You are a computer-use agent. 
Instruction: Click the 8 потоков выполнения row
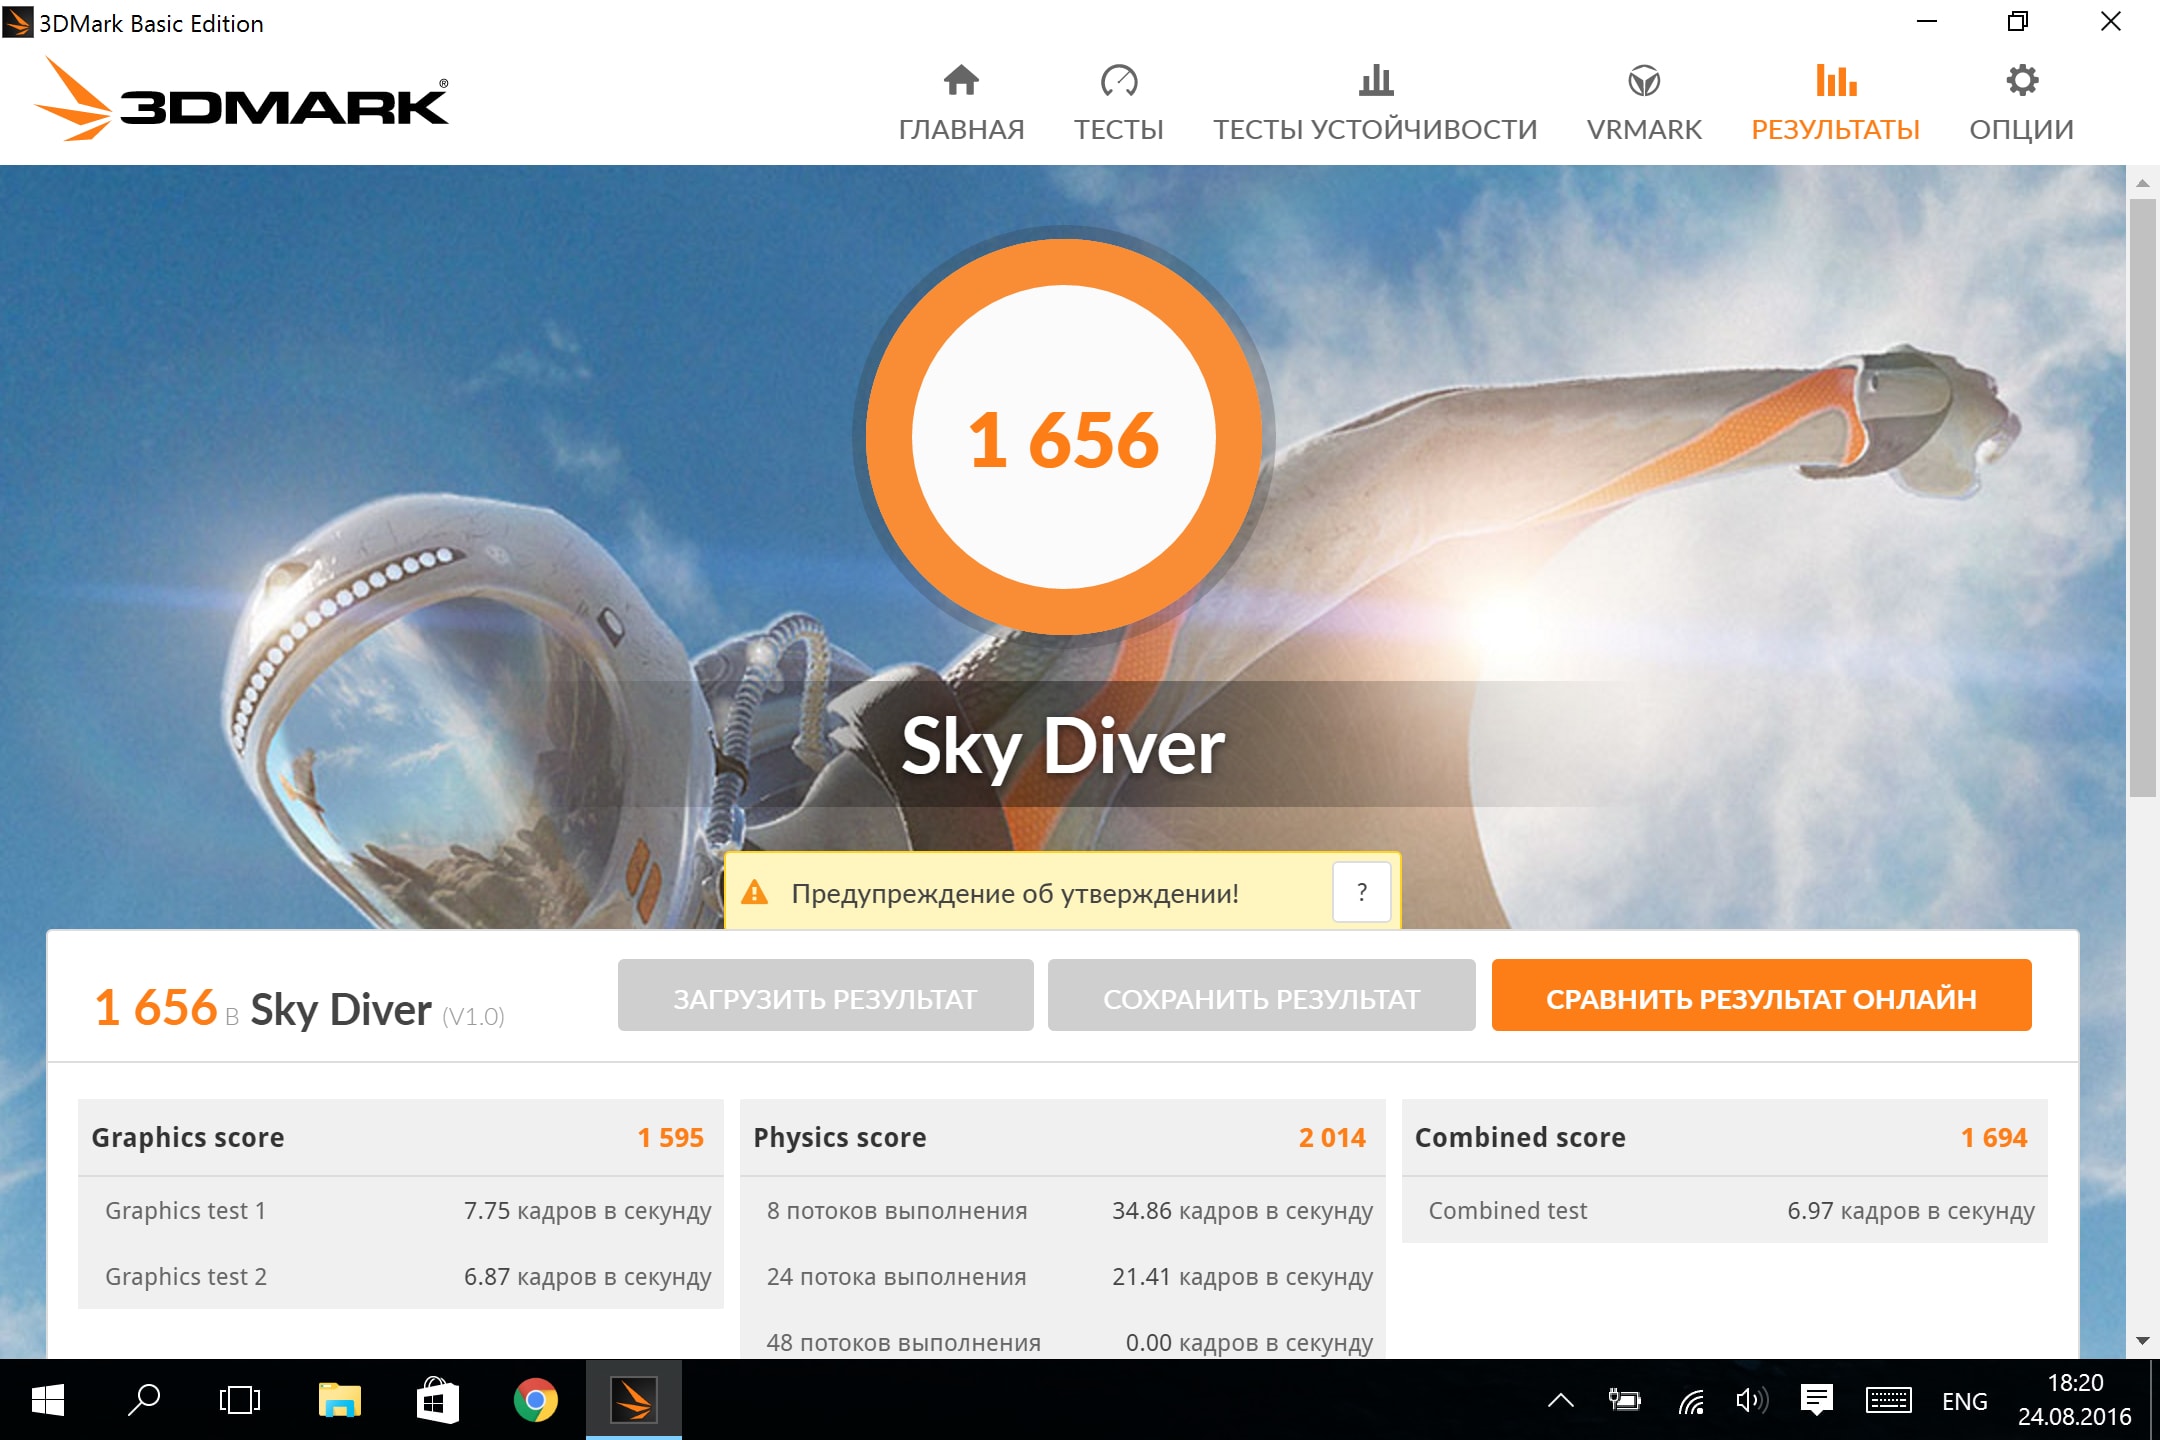click(x=1062, y=1210)
